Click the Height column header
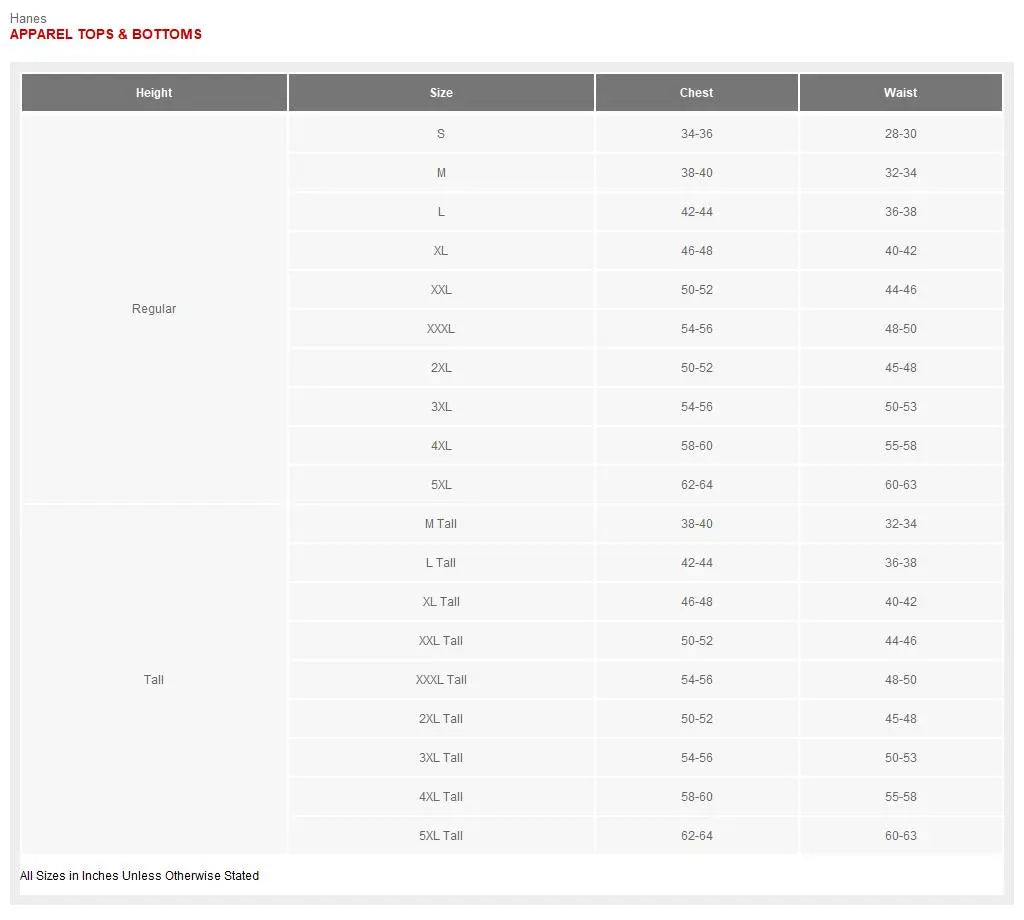Screen dimensions: 1024x920 click(x=154, y=93)
